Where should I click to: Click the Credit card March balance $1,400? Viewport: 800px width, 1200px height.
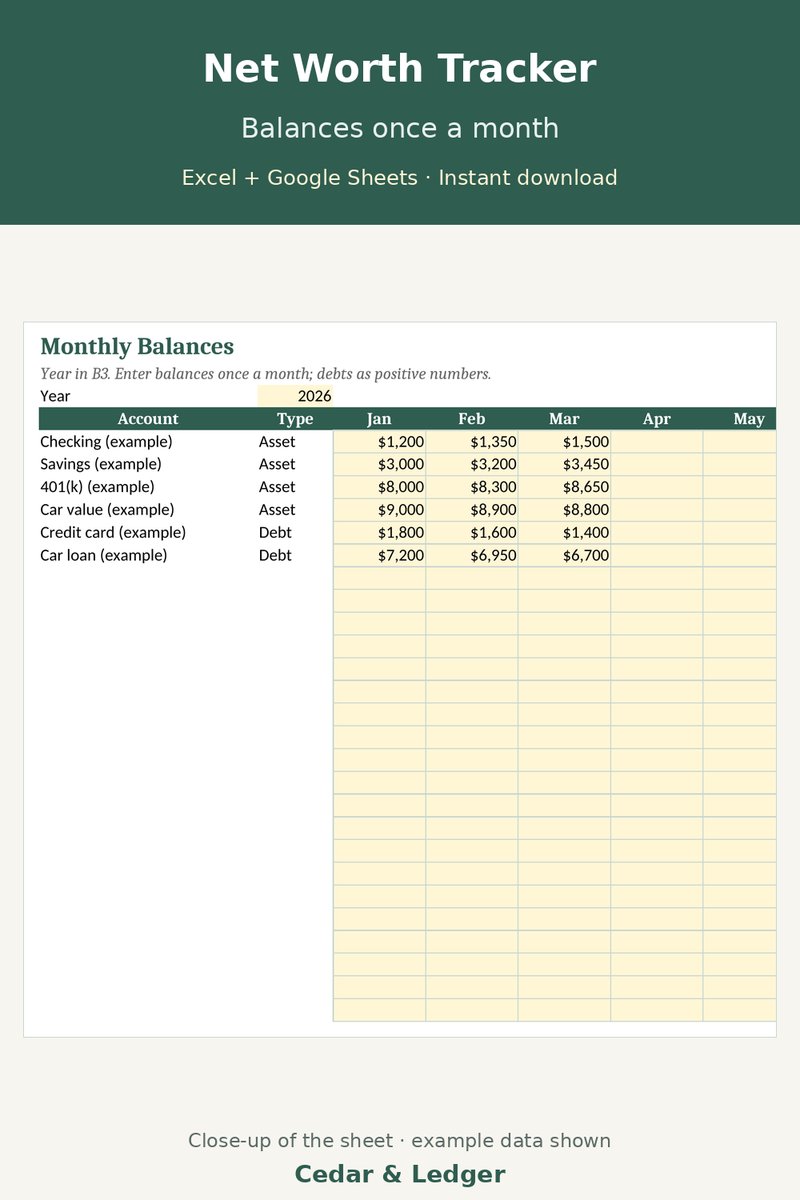pyautogui.click(x=564, y=532)
